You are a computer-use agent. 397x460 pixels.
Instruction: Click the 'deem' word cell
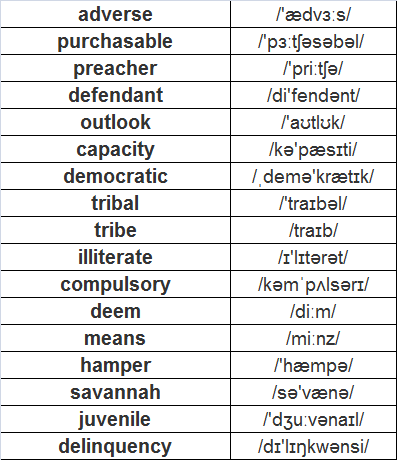tap(115, 311)
